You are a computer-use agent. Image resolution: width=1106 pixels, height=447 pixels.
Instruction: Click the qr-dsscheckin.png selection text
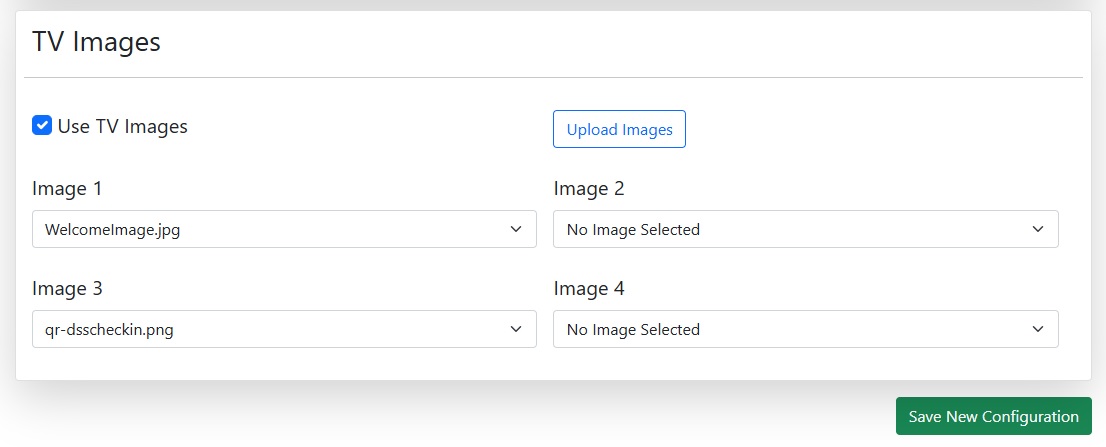tap(109, 330)
